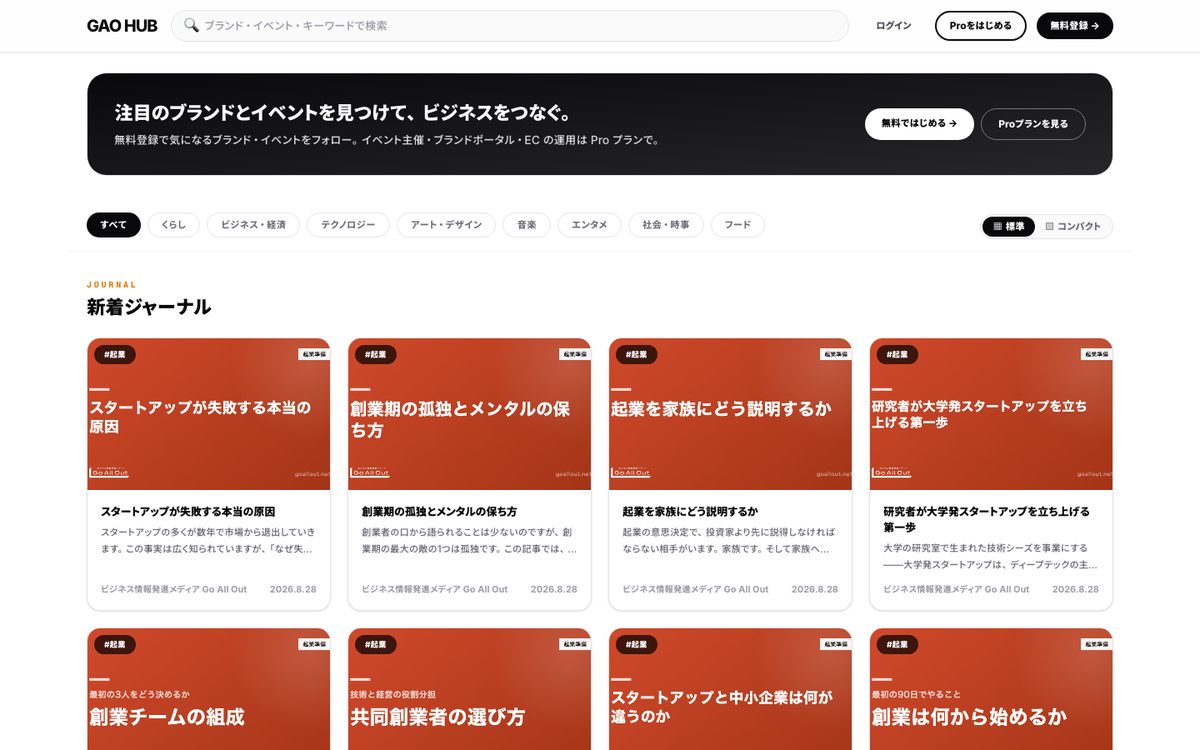
Task: Focus the brand and event search field
Action: 510,26
